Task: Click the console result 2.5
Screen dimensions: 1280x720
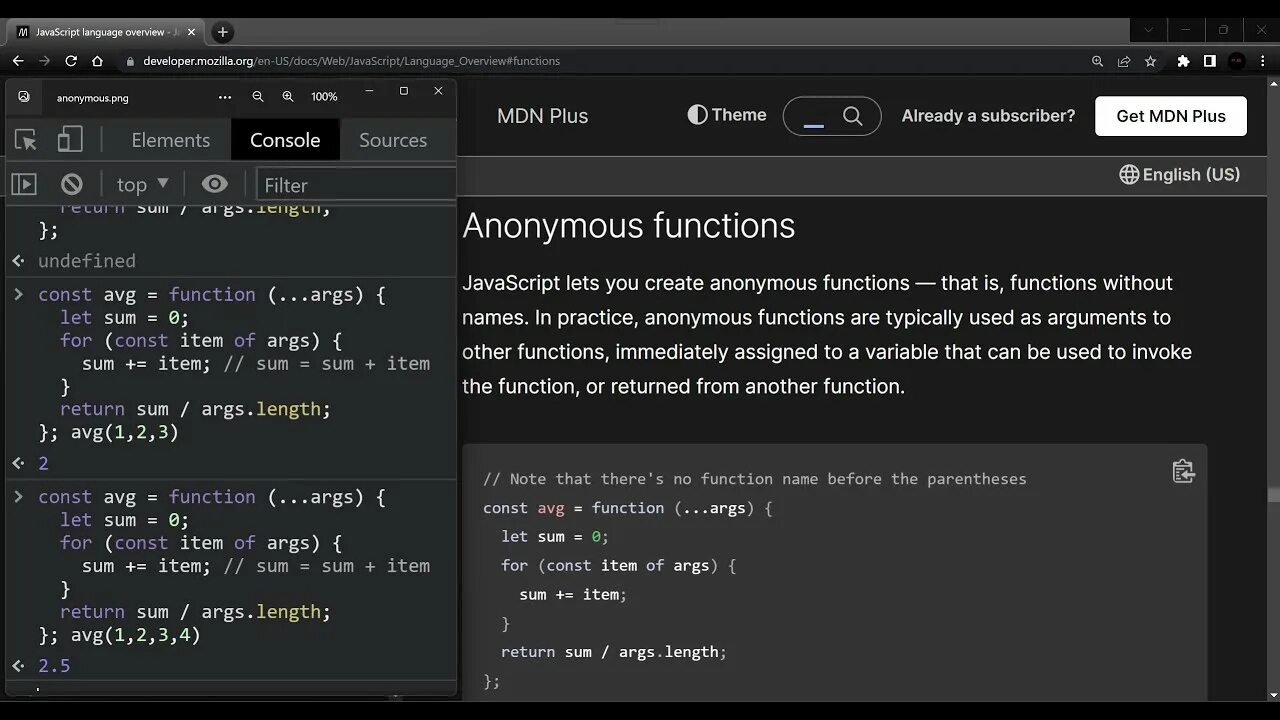Action: point(54,665)
